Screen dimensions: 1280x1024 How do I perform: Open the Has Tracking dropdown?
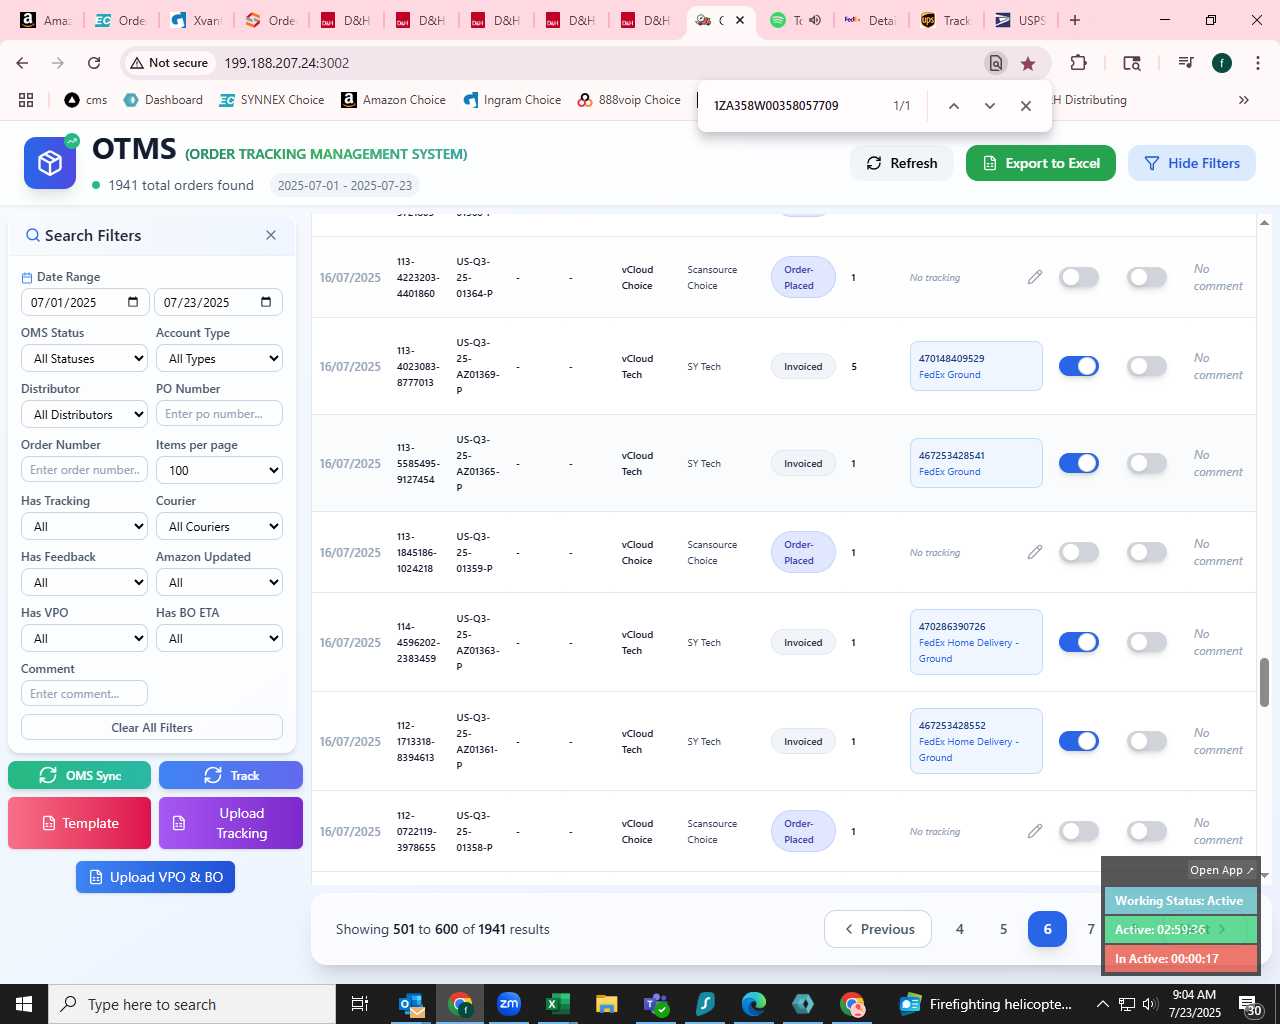[x=85, y=526]
